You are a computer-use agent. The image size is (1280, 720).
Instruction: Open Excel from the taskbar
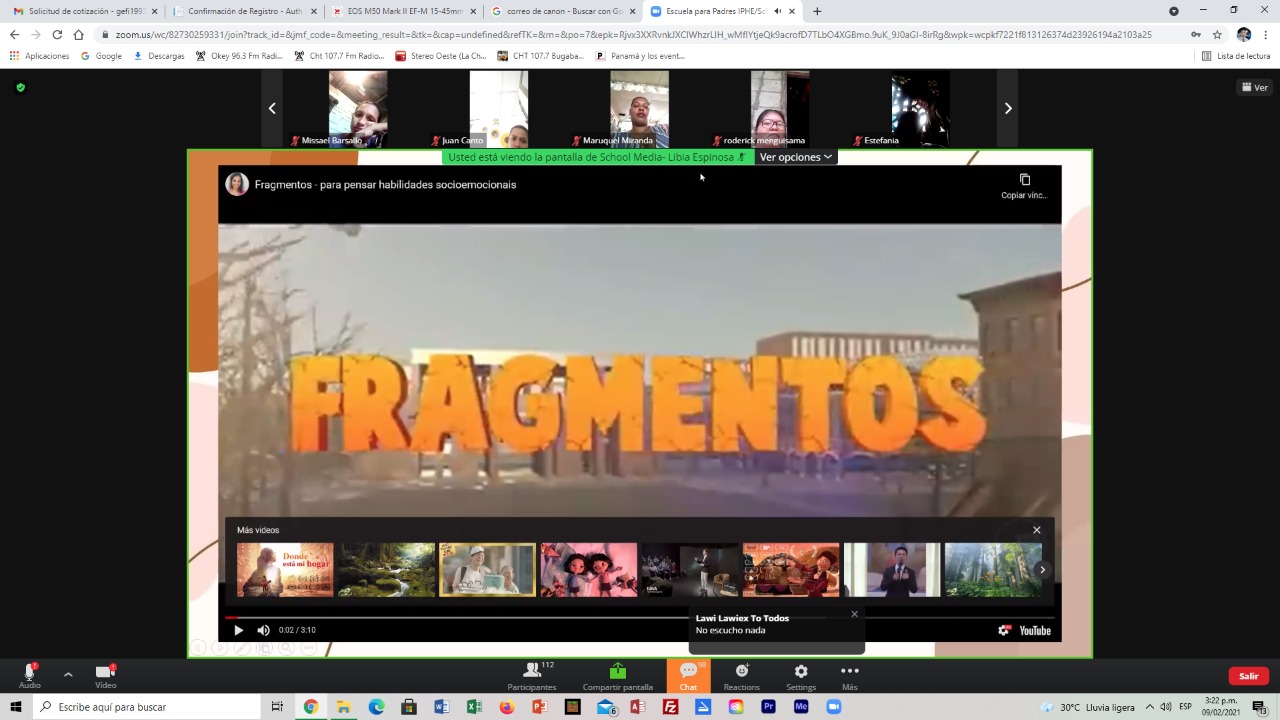coord(474,707)
